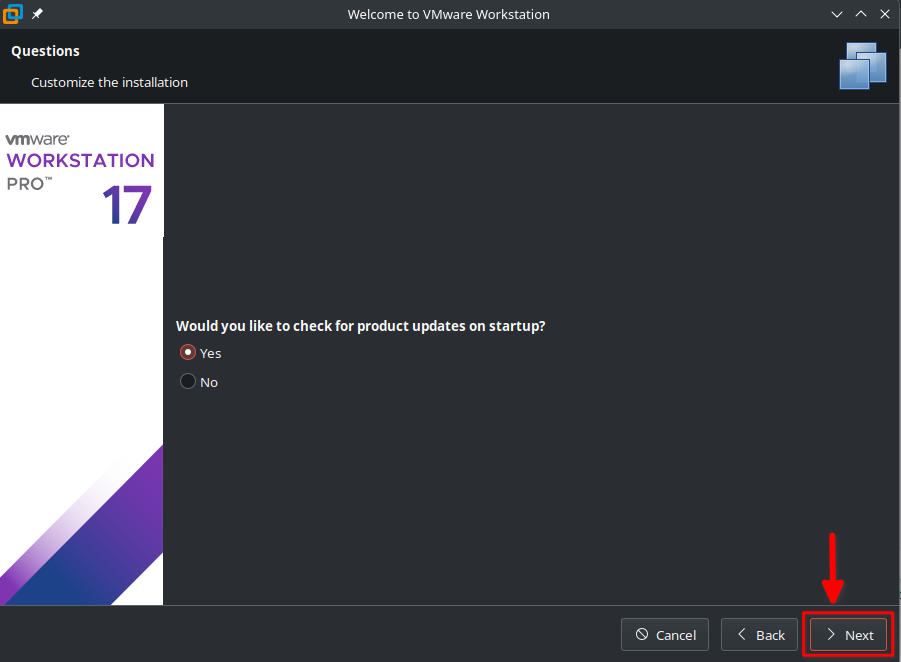Click the right chevron on Next button

pyautogui.click(x=830, y=635)
